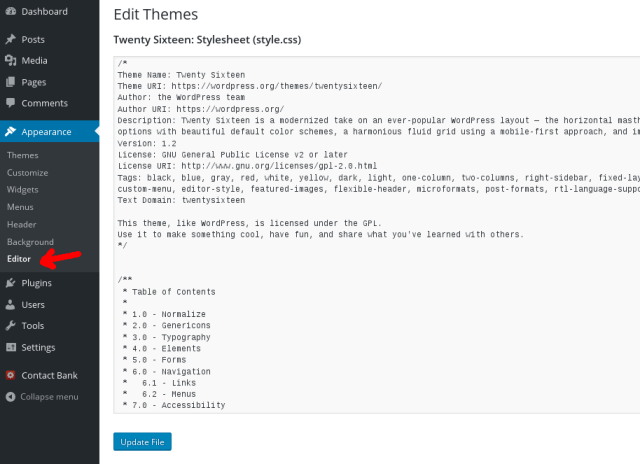Click the '6.2 - Menus' line
640x464 pixels.
coord(159,394)
